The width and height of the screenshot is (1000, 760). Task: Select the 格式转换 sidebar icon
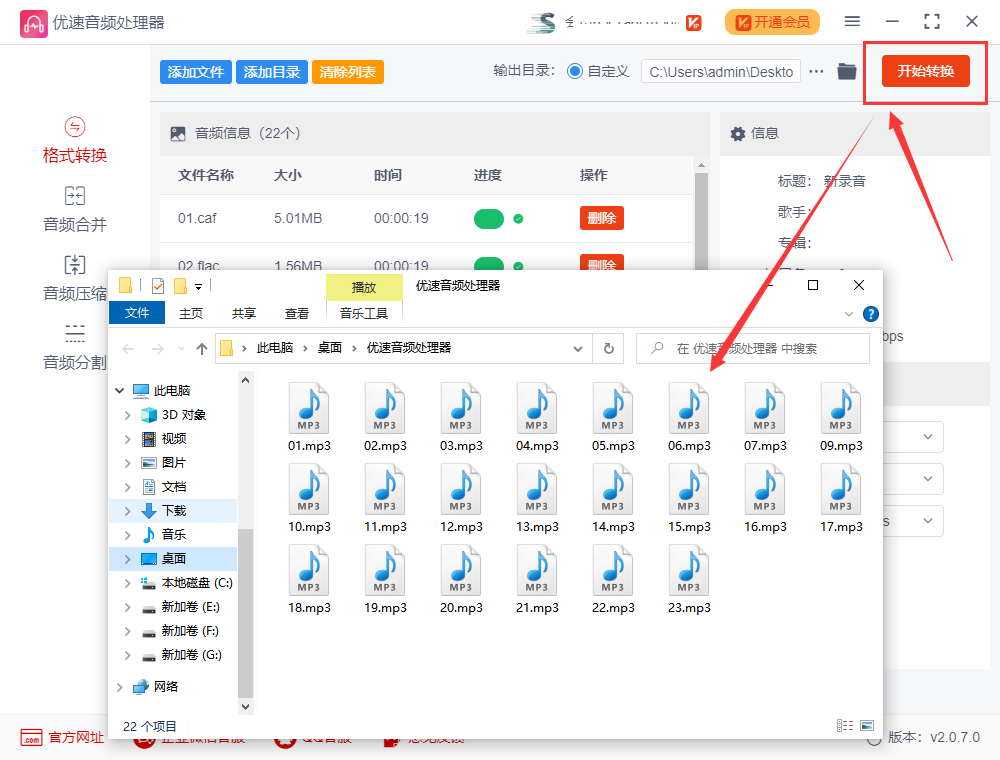75,127
